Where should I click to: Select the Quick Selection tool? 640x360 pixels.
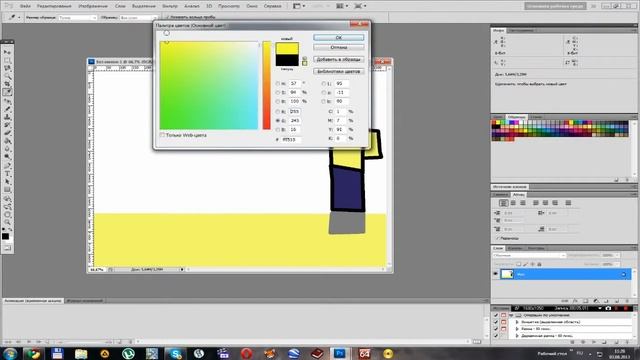click(x=7, y=76)
